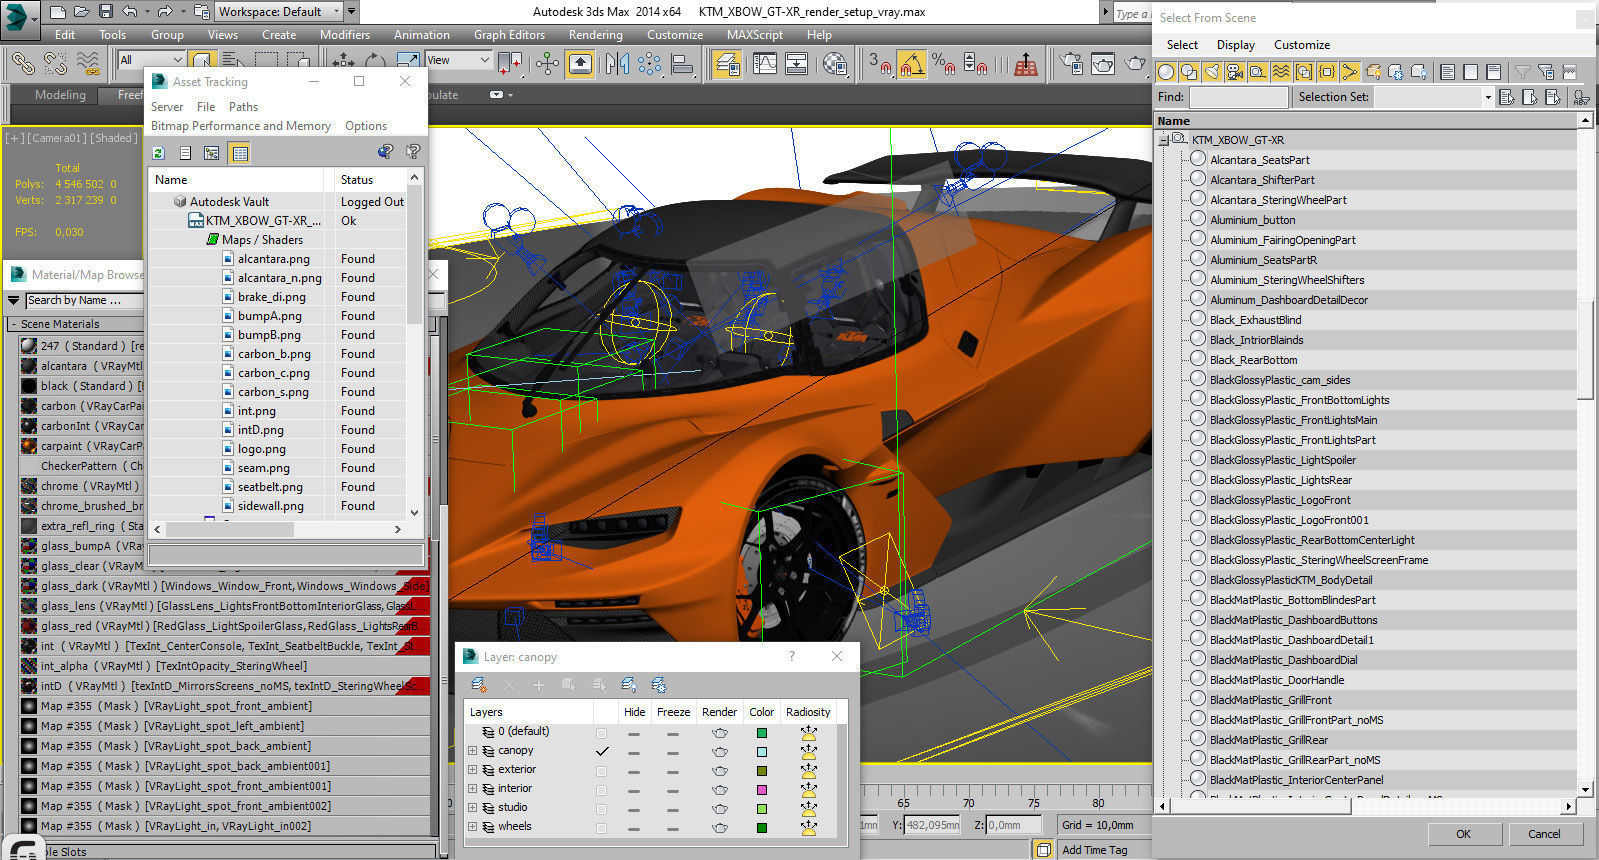1599x860 pixels.
Task: Toggle Display Lights filter in Select From Scene
Action: [x=1212, y=72]
